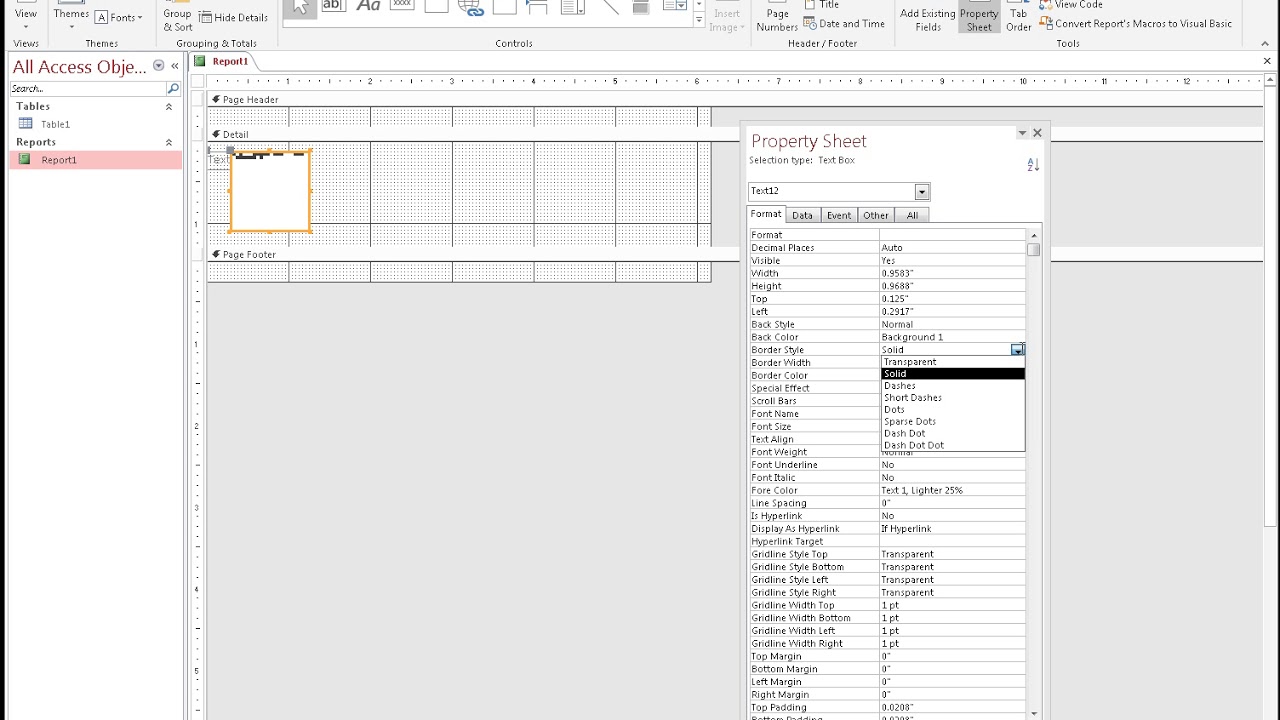This screenshot has height=720, width=1280.
Task: Collapse the Tables group
Action: click(x=168, y=106)
